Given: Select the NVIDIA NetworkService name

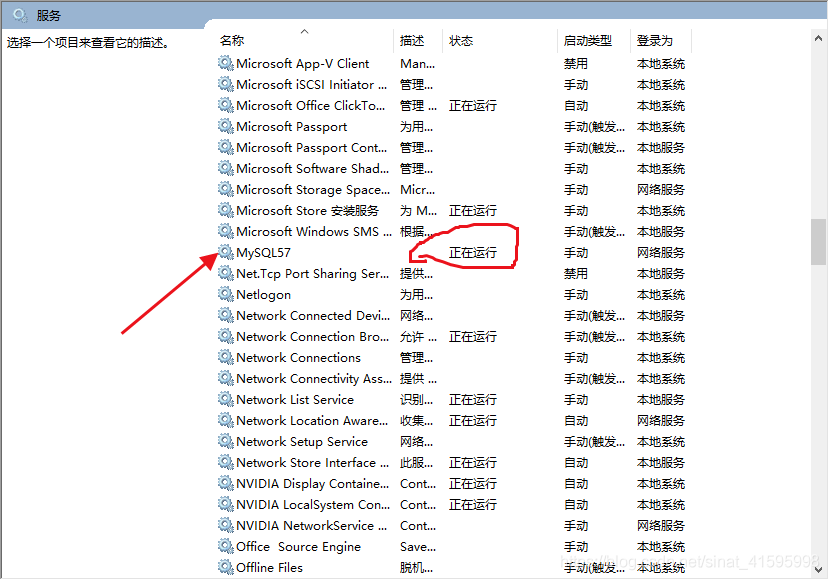Looking at the screenshot, I should point(311,526).
